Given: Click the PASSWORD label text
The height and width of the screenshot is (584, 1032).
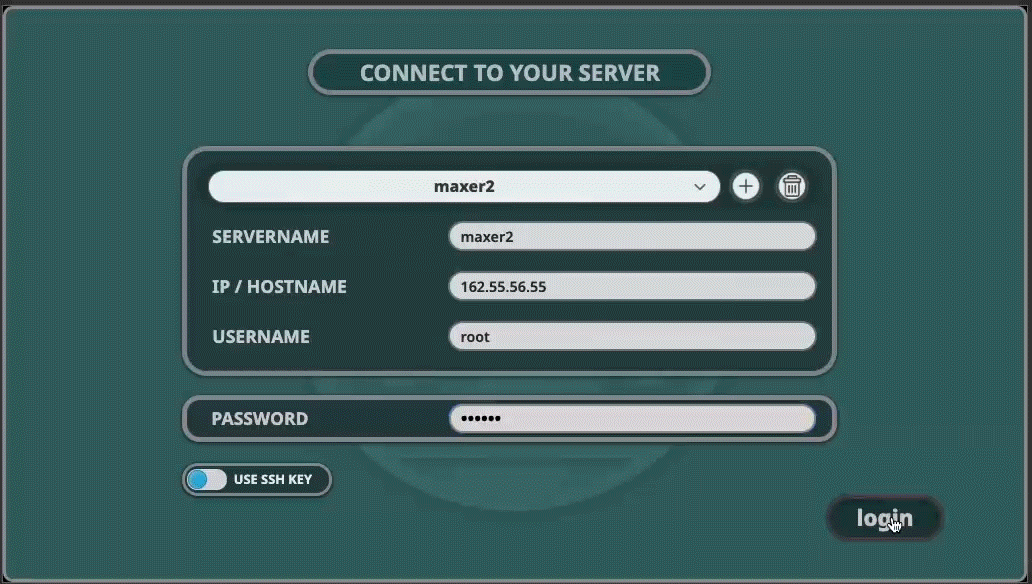Looking at the screenshot, I should 259,419.
